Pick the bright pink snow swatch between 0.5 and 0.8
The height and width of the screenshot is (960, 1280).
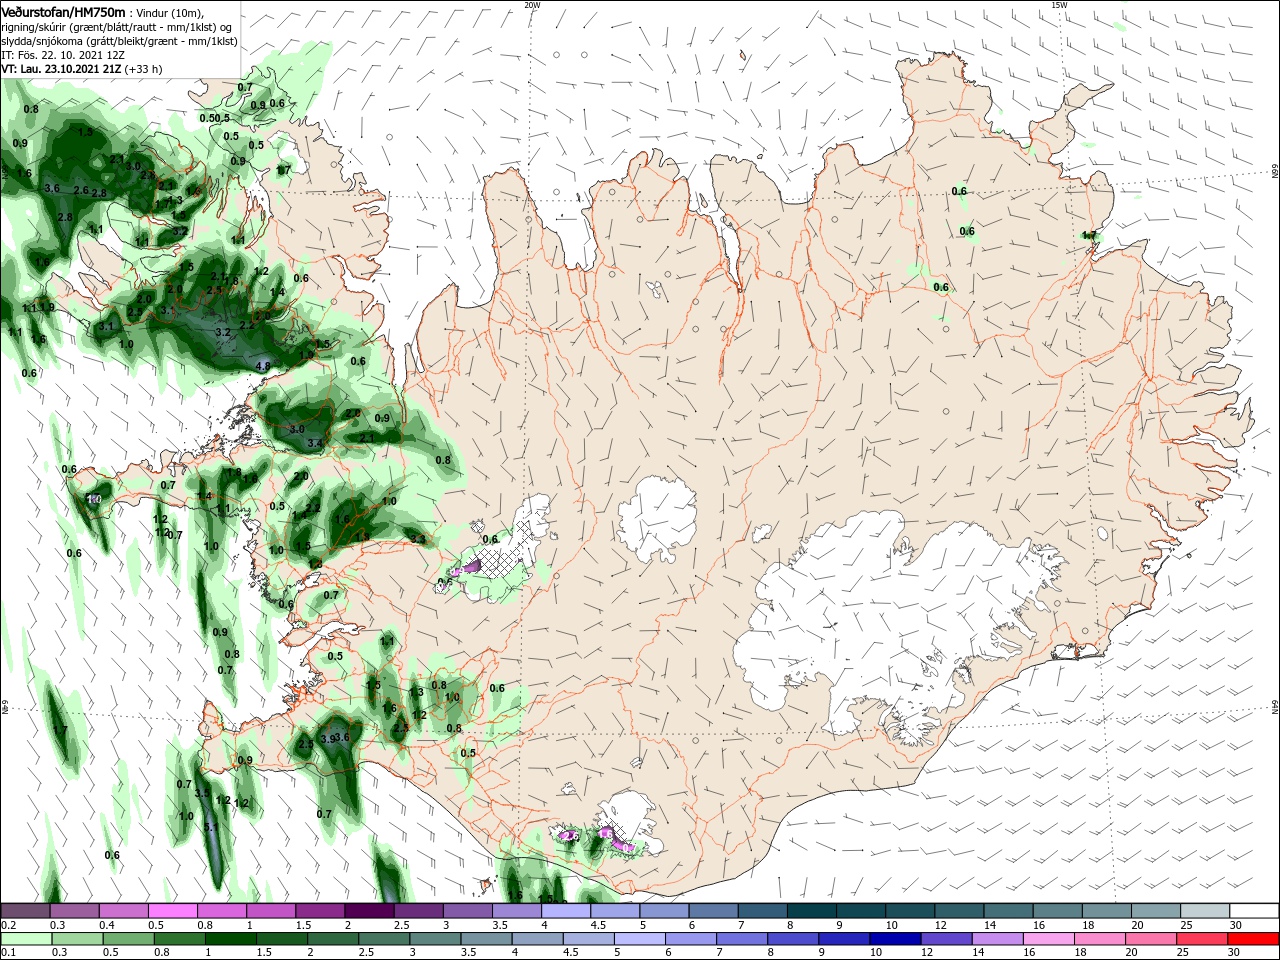[174, 911]
